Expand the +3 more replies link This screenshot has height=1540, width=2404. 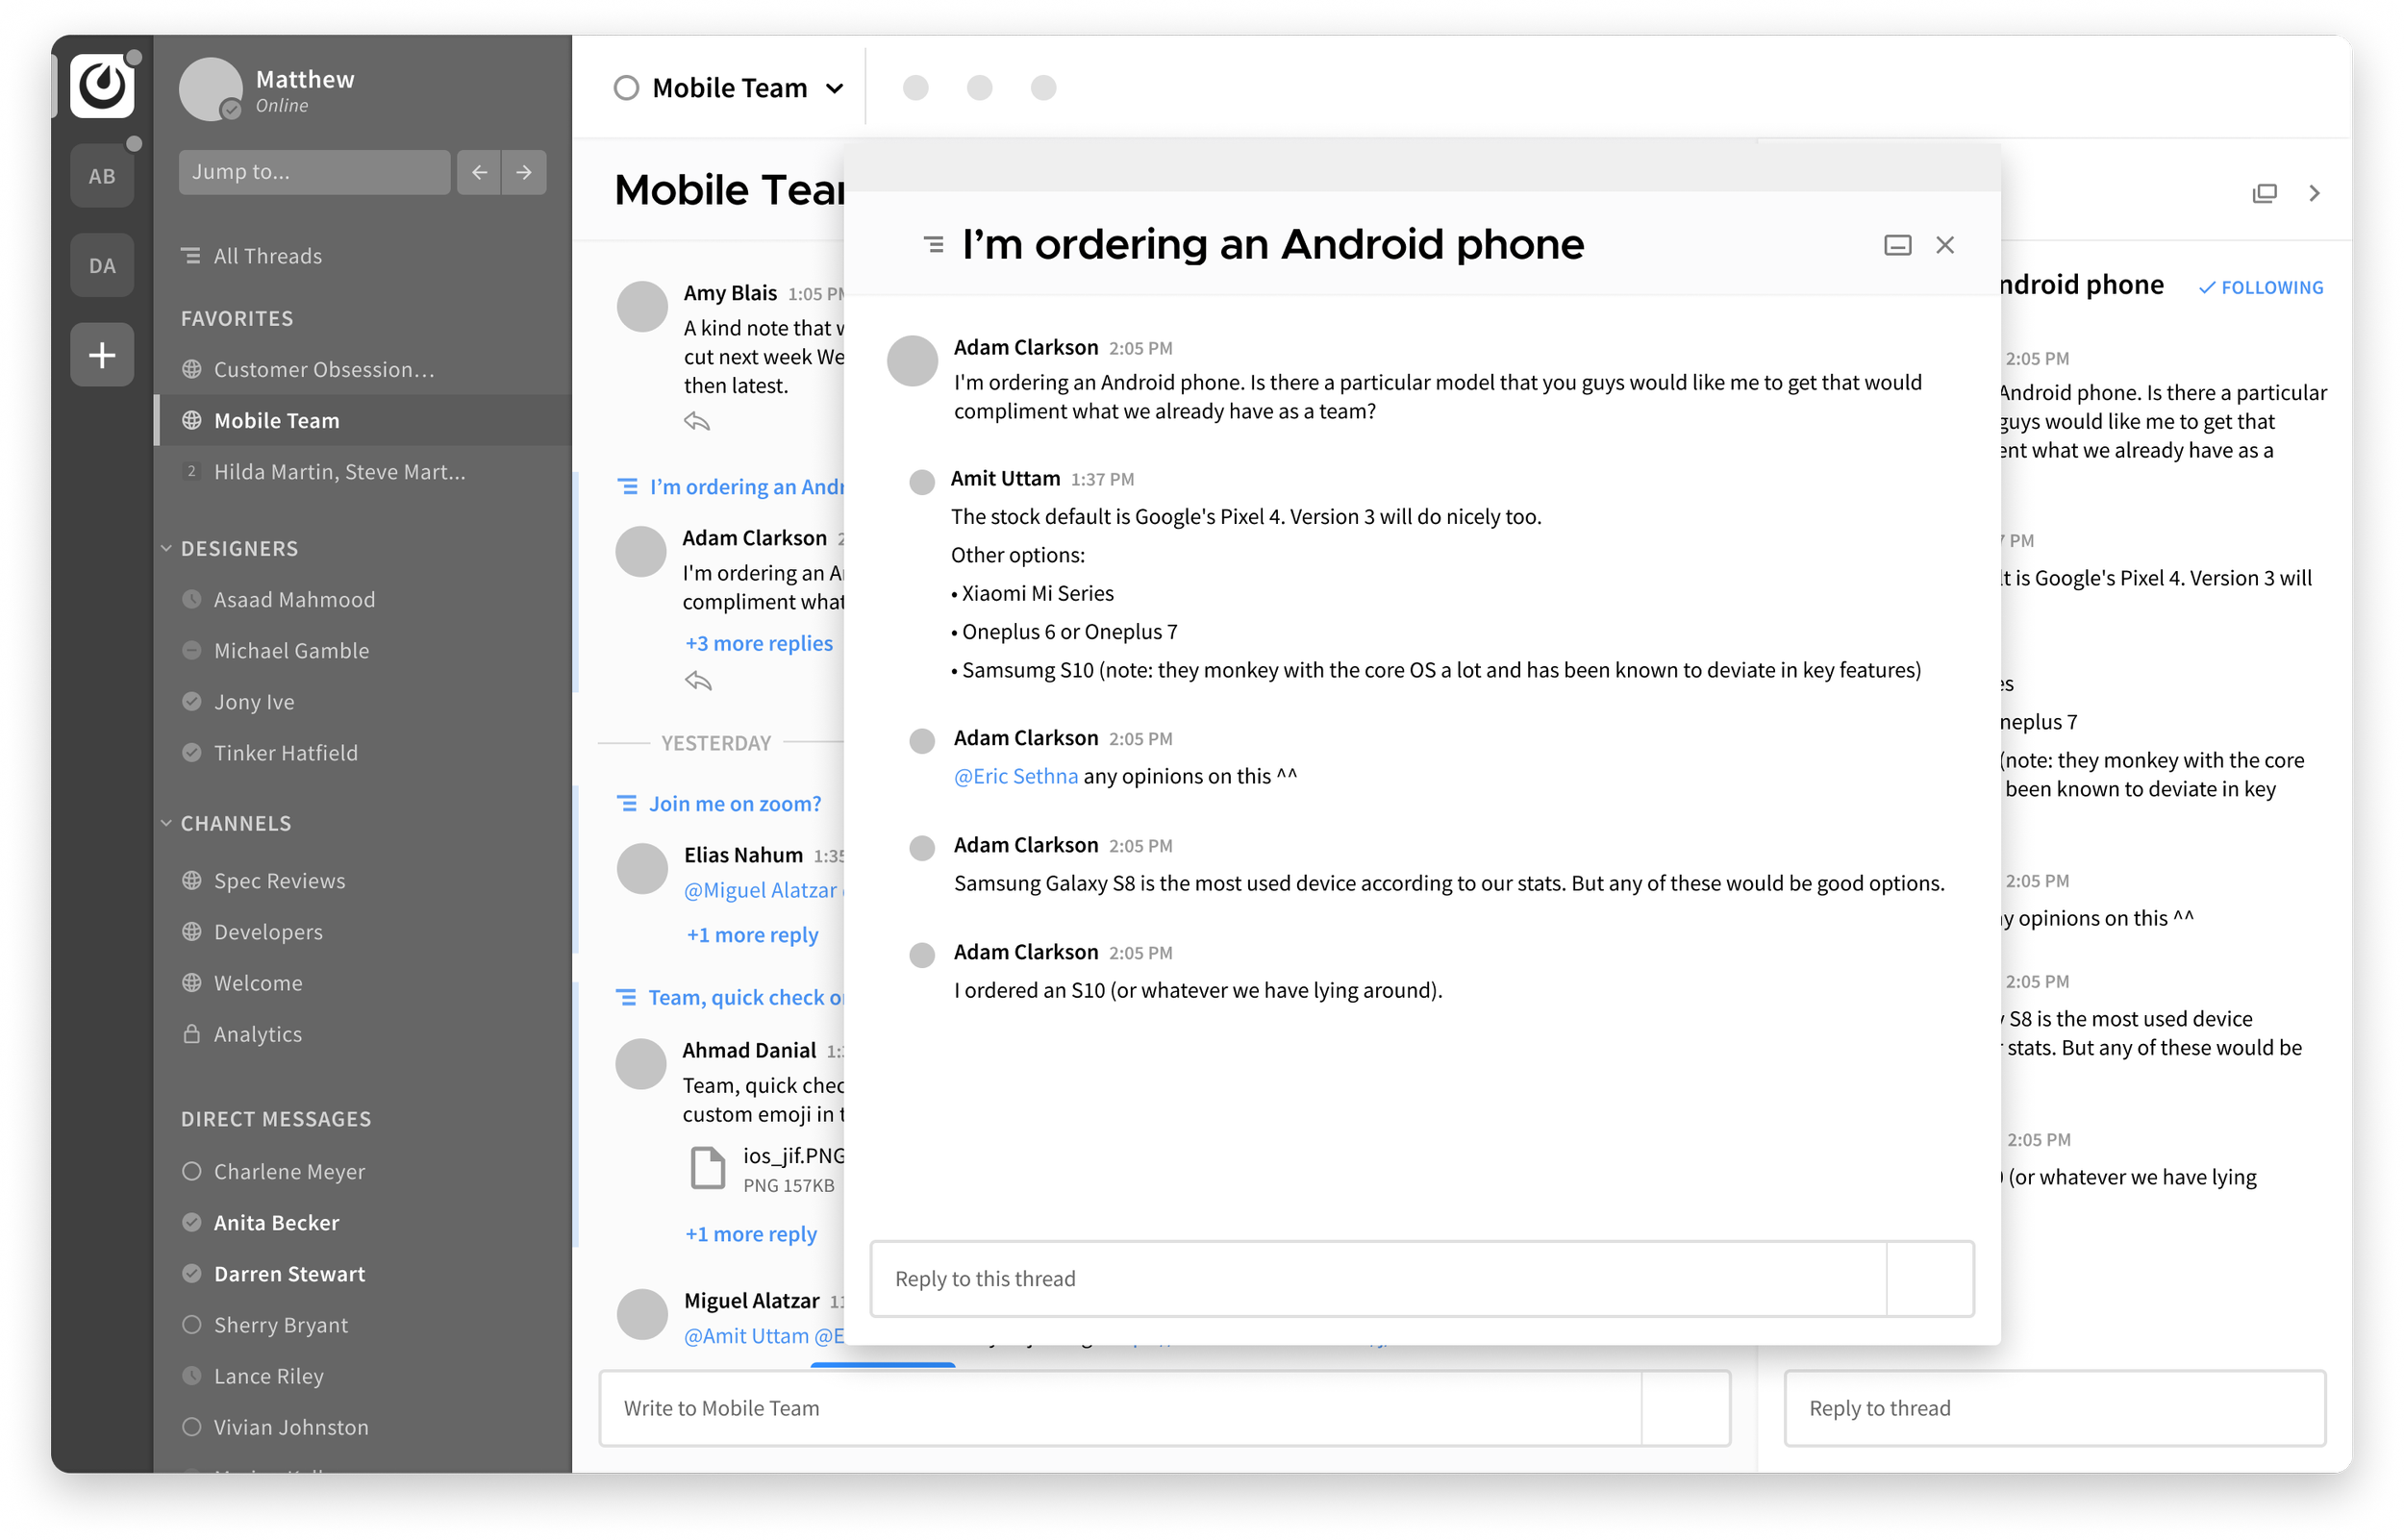point(758,643)
